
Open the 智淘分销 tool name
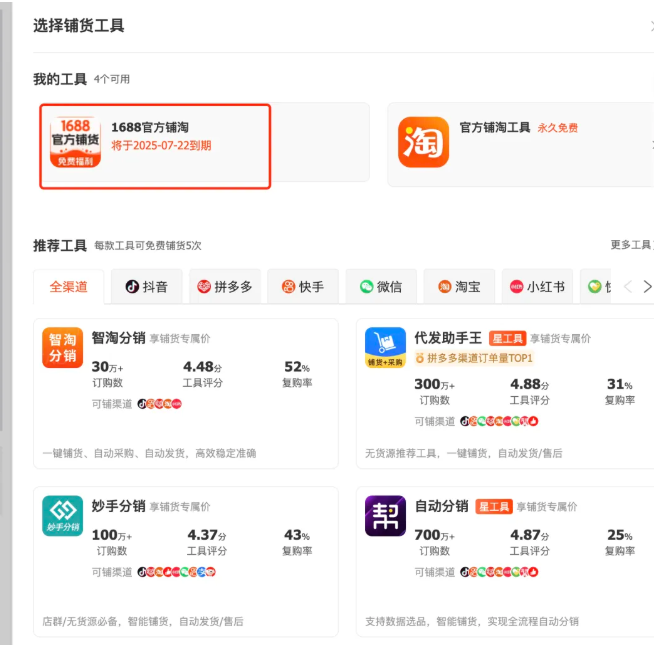[x=118, y=337]
